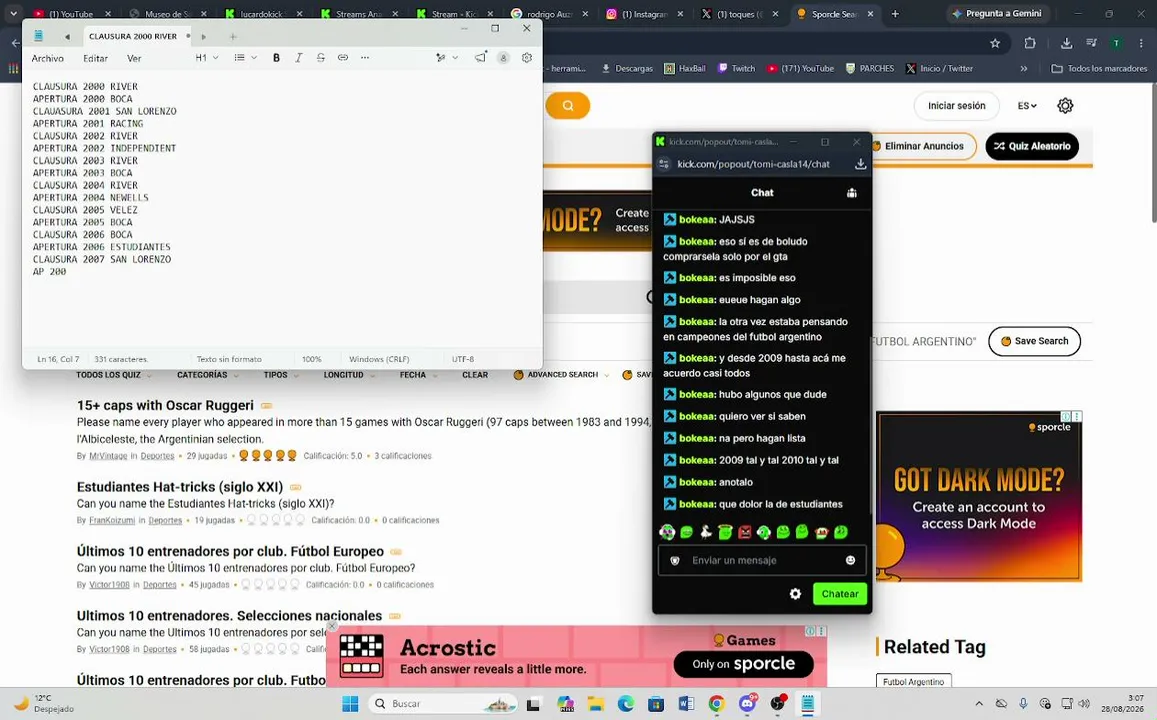Expand the TODOS LOS QUIZ filter

click(x=114, y=375)
